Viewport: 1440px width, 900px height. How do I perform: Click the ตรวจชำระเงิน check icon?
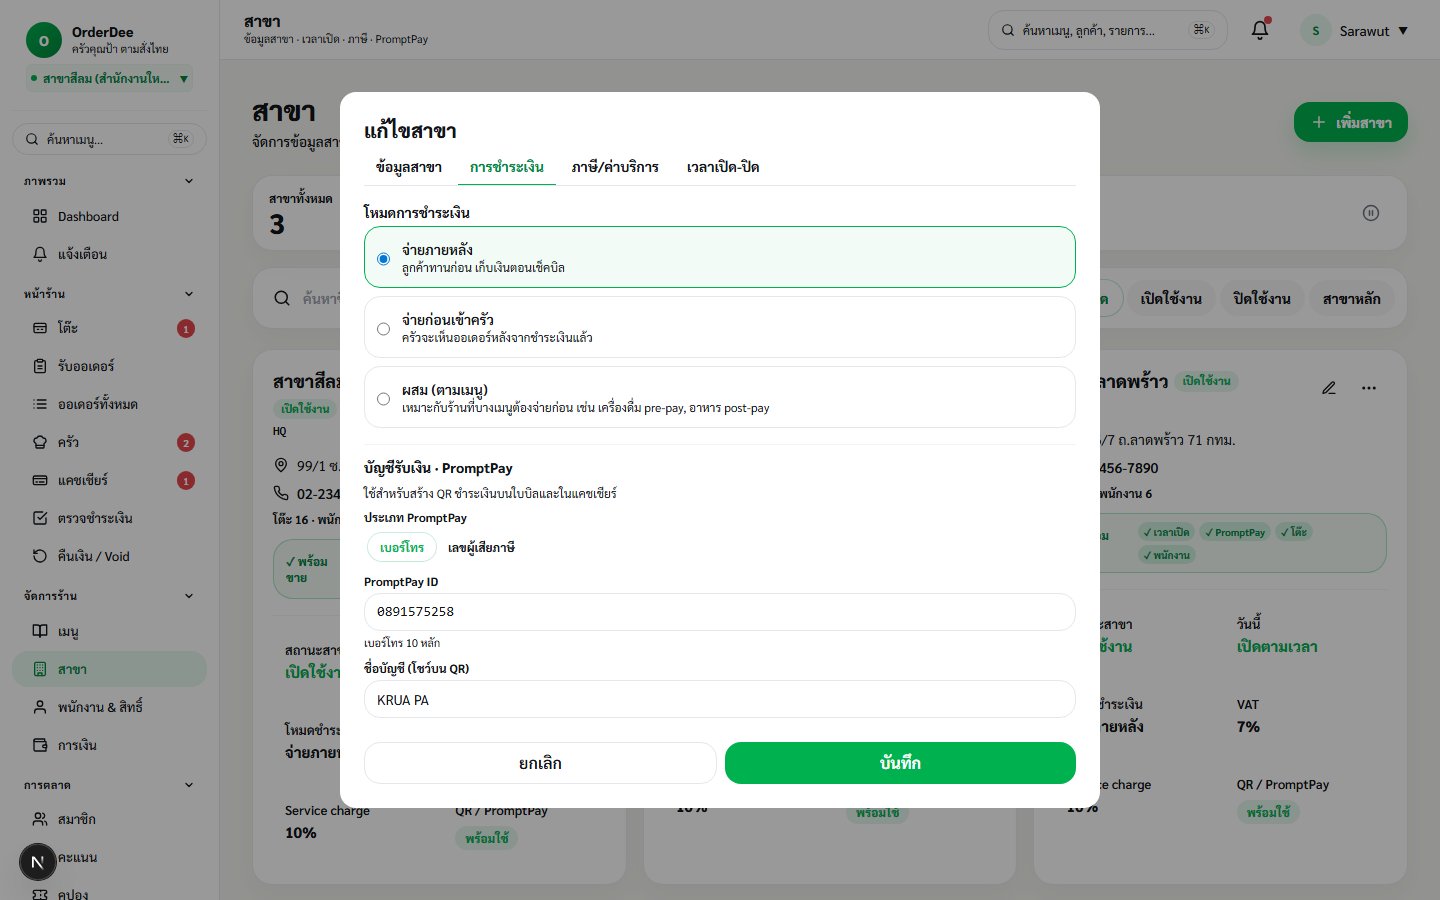pyautogui.click(x=40, y=518)
